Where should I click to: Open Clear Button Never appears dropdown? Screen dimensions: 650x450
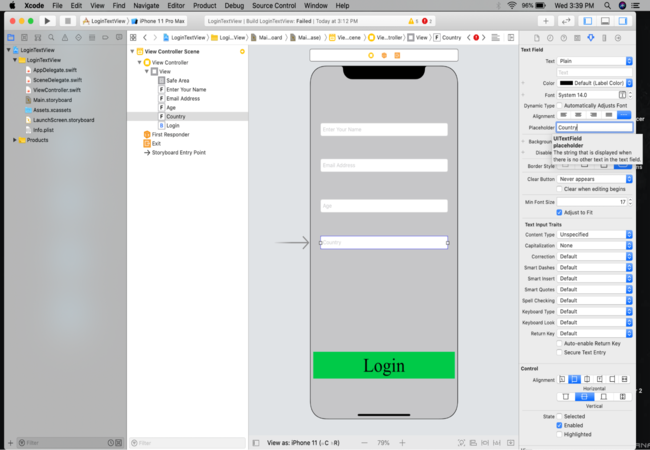(x=594, y=179)
